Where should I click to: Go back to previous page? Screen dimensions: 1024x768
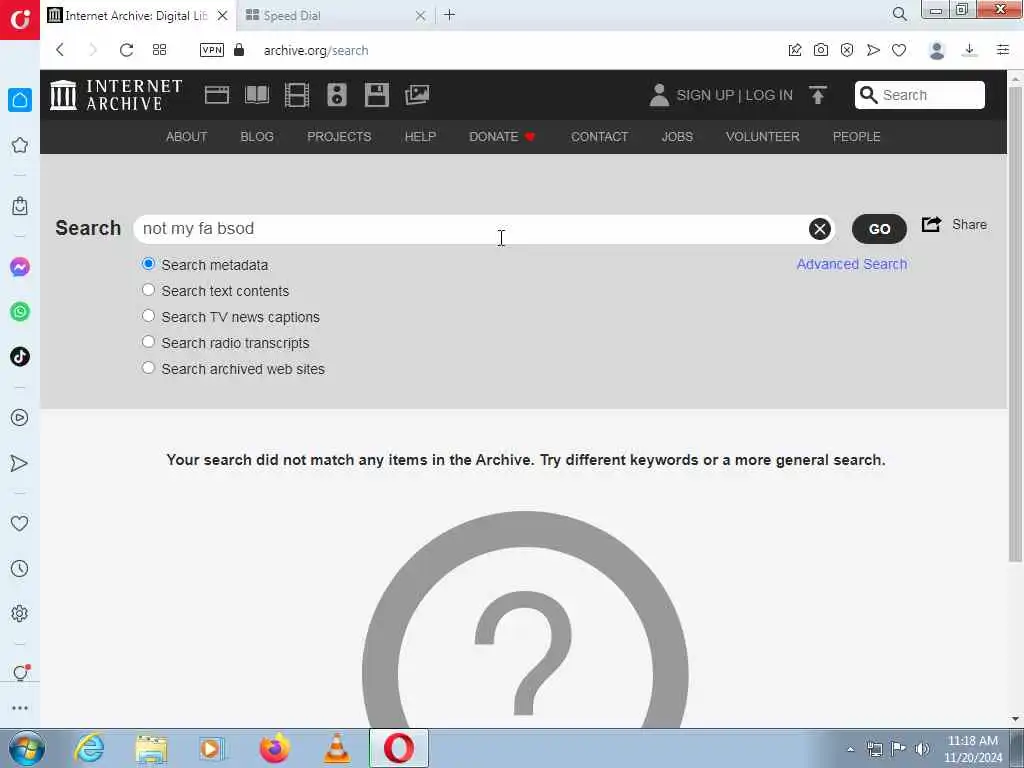(60, 50)
